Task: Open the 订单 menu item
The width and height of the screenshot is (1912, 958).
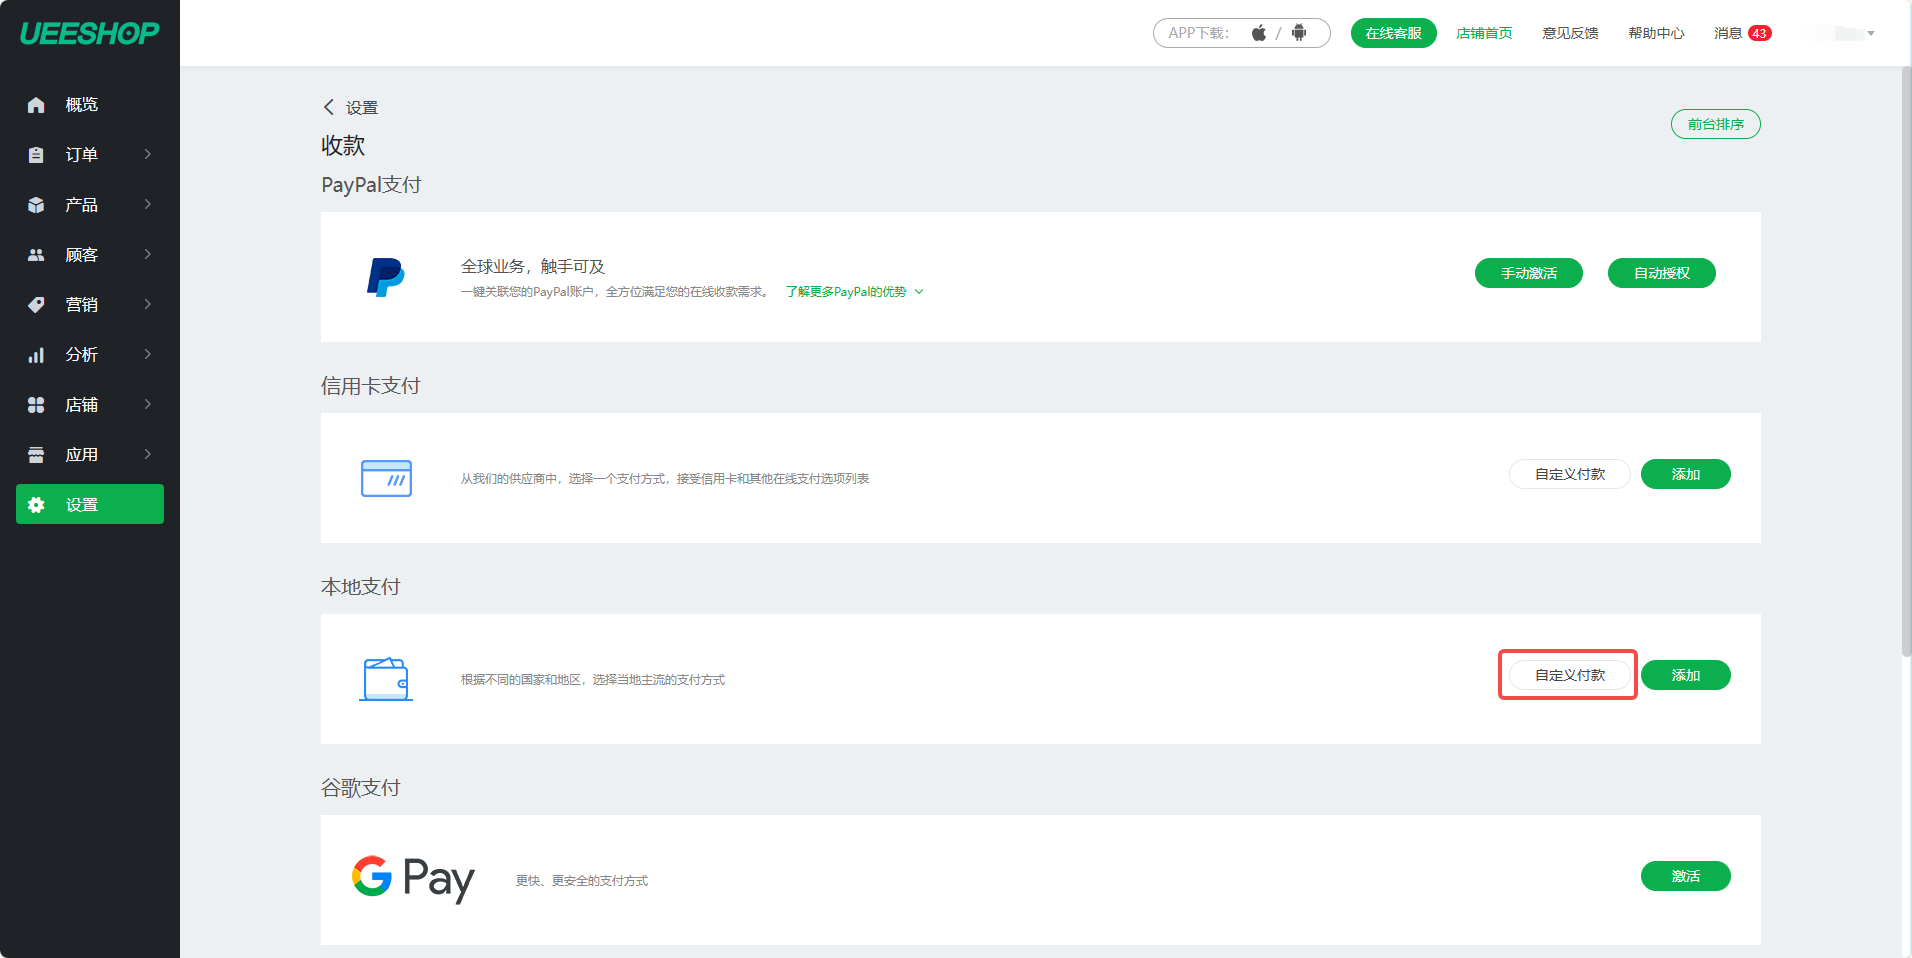Action: (90, 155)
